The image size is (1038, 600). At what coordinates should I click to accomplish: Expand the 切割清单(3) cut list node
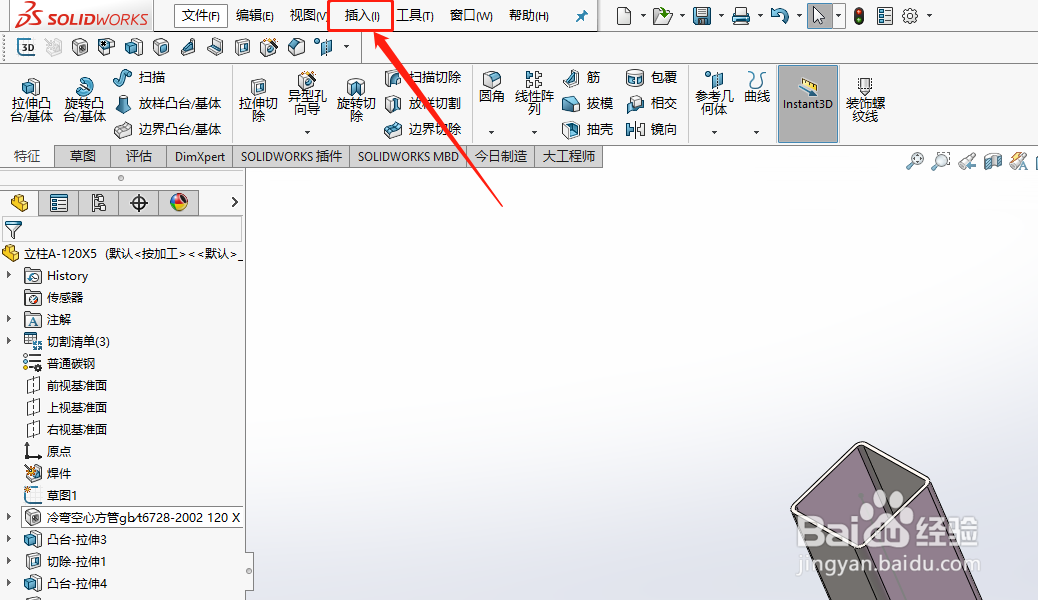point(9,340)
